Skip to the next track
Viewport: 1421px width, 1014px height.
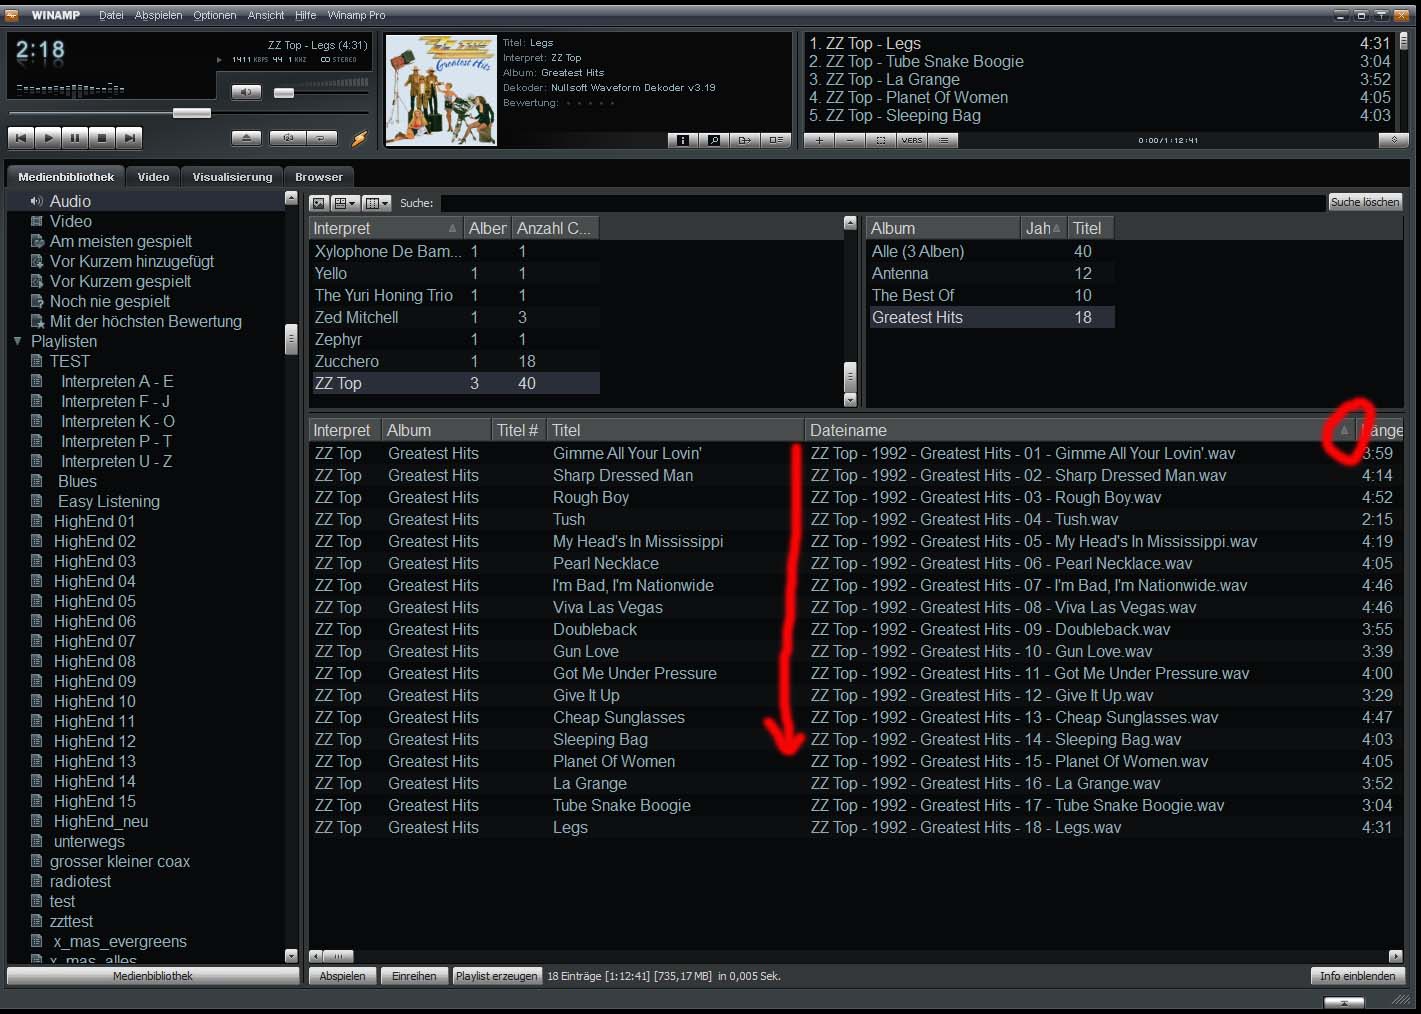(x=129, y=138)
